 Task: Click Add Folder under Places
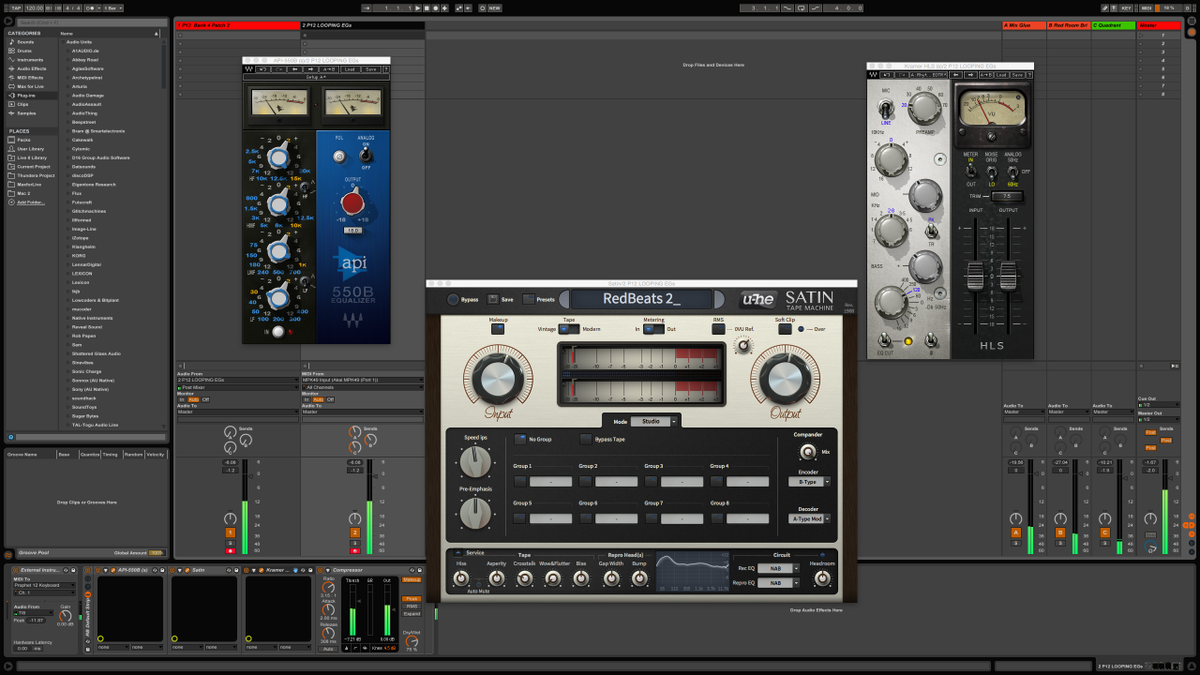[x=31, y=202]
